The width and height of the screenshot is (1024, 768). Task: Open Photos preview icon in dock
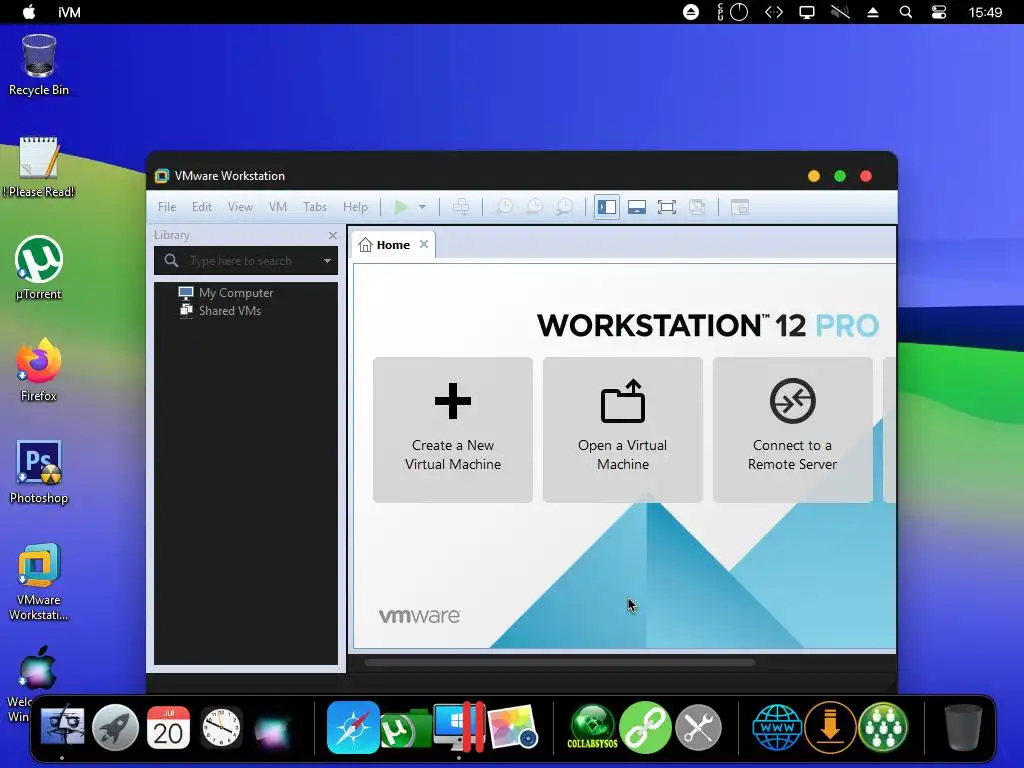[x=513, y=727]
